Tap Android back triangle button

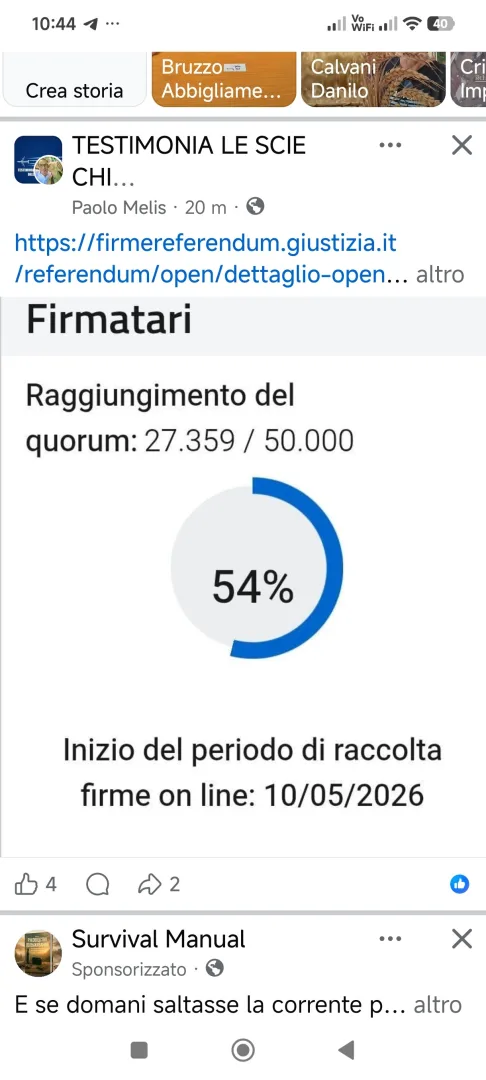(x=346, y=1050)
